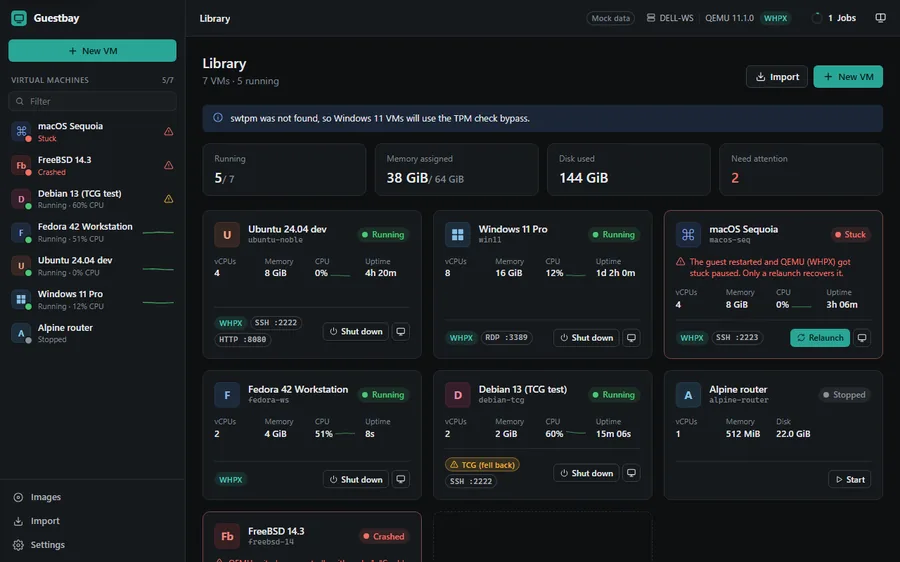Screen dimensions: 900x562
Task: Open the Images section
Action: (x=92, y=497)
